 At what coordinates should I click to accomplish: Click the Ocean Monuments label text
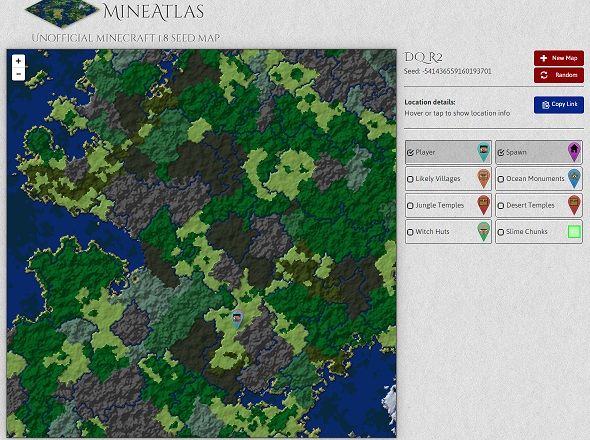[x=535, y=179]
